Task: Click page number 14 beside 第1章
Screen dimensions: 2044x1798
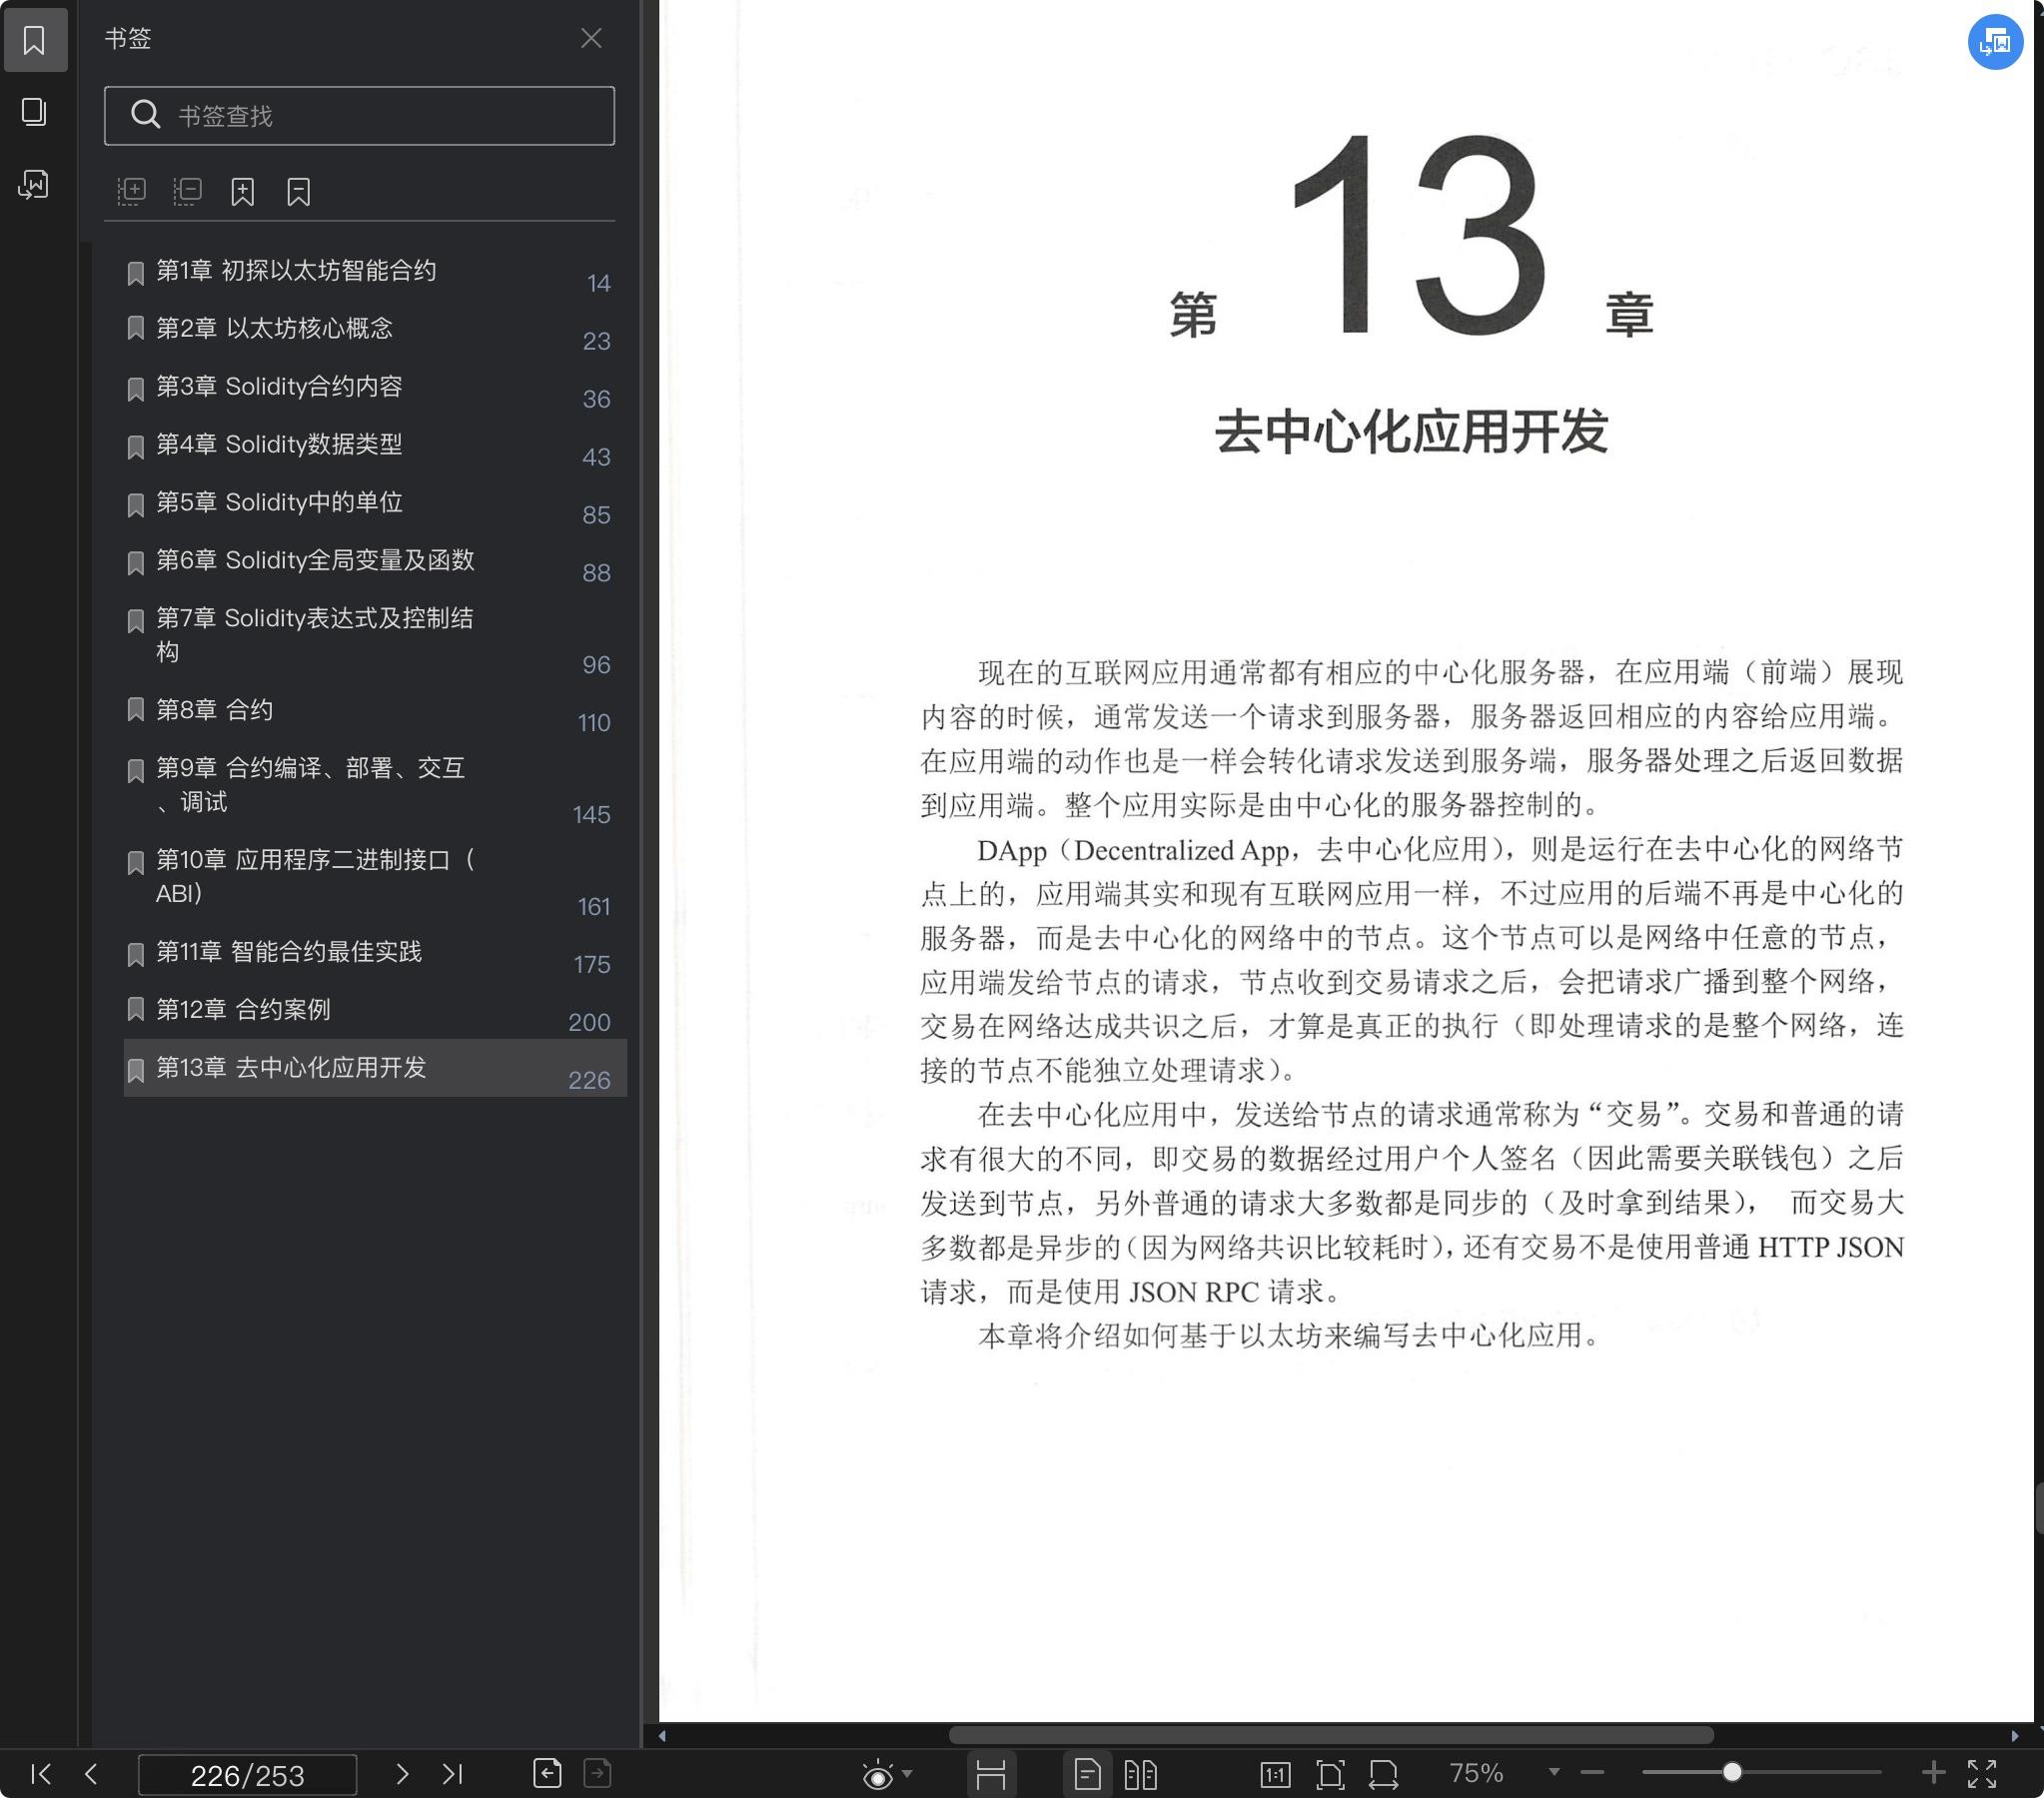Action: click(599, 284)
